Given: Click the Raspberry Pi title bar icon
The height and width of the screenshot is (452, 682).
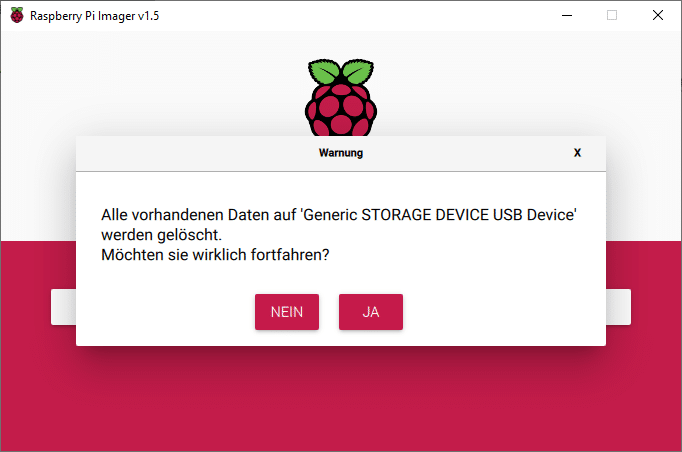Looking at the screenshot, I should (17, 15).
